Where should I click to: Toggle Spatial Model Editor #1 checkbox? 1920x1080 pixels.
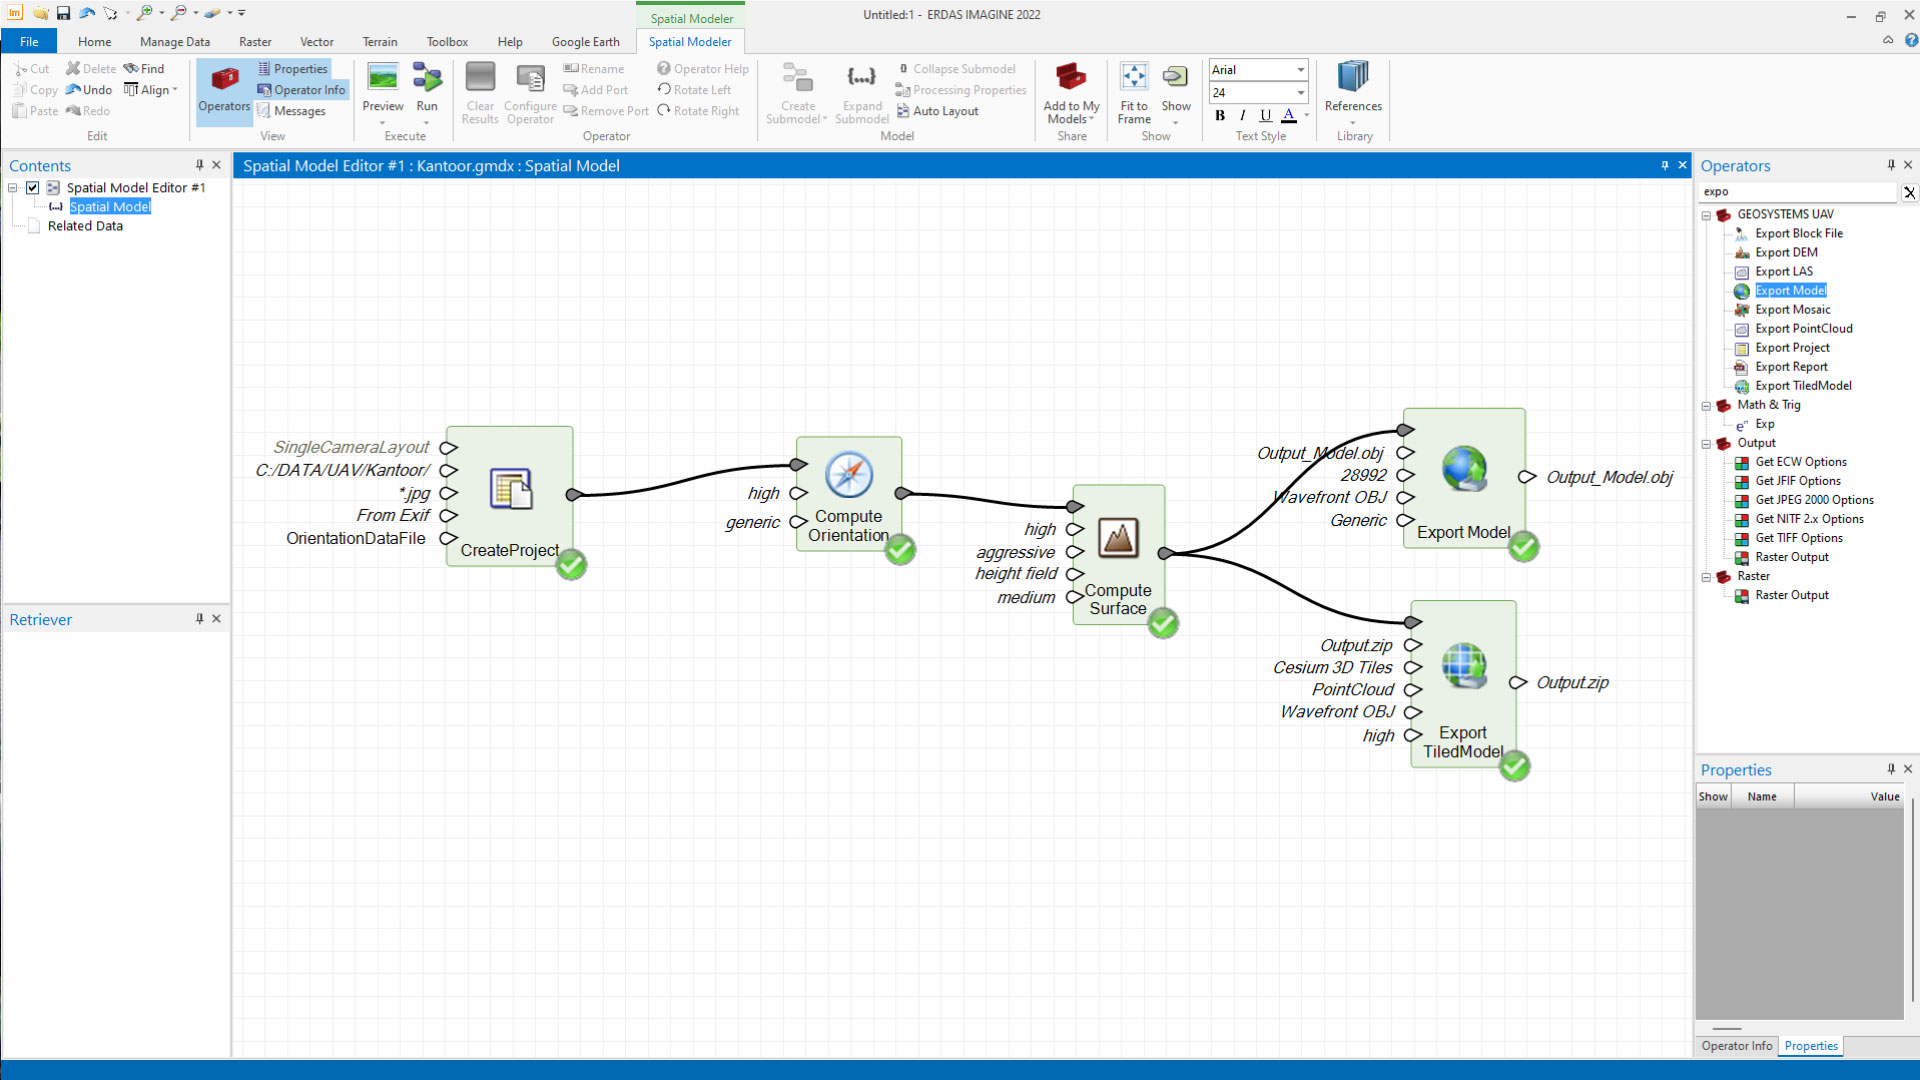(x=33, y=188)
